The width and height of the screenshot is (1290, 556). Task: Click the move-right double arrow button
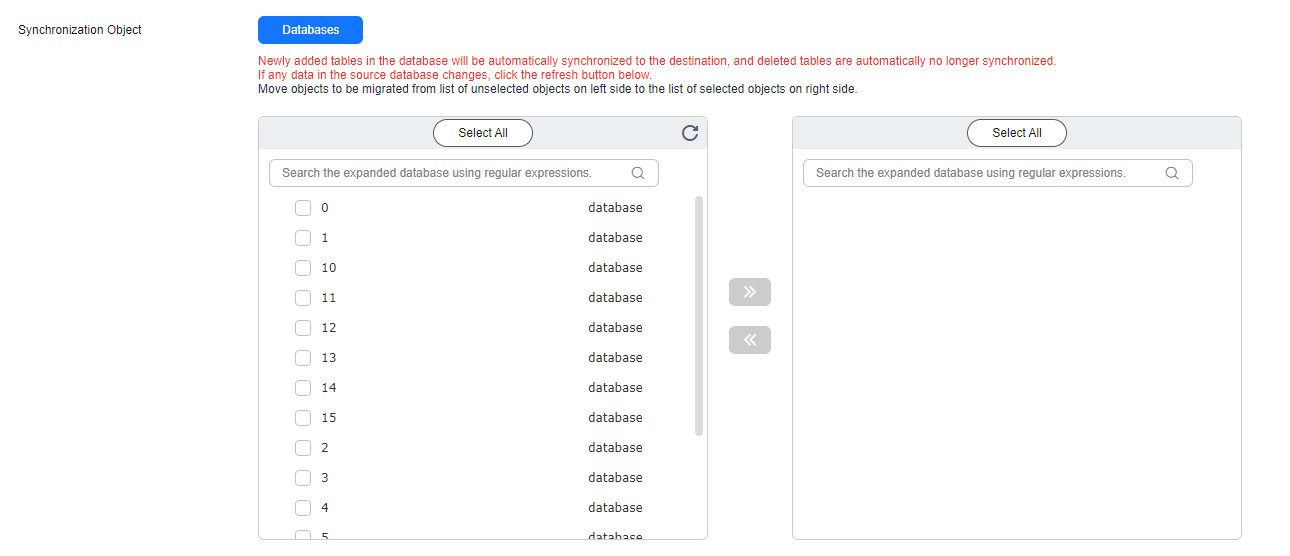(x=750, y=292)
